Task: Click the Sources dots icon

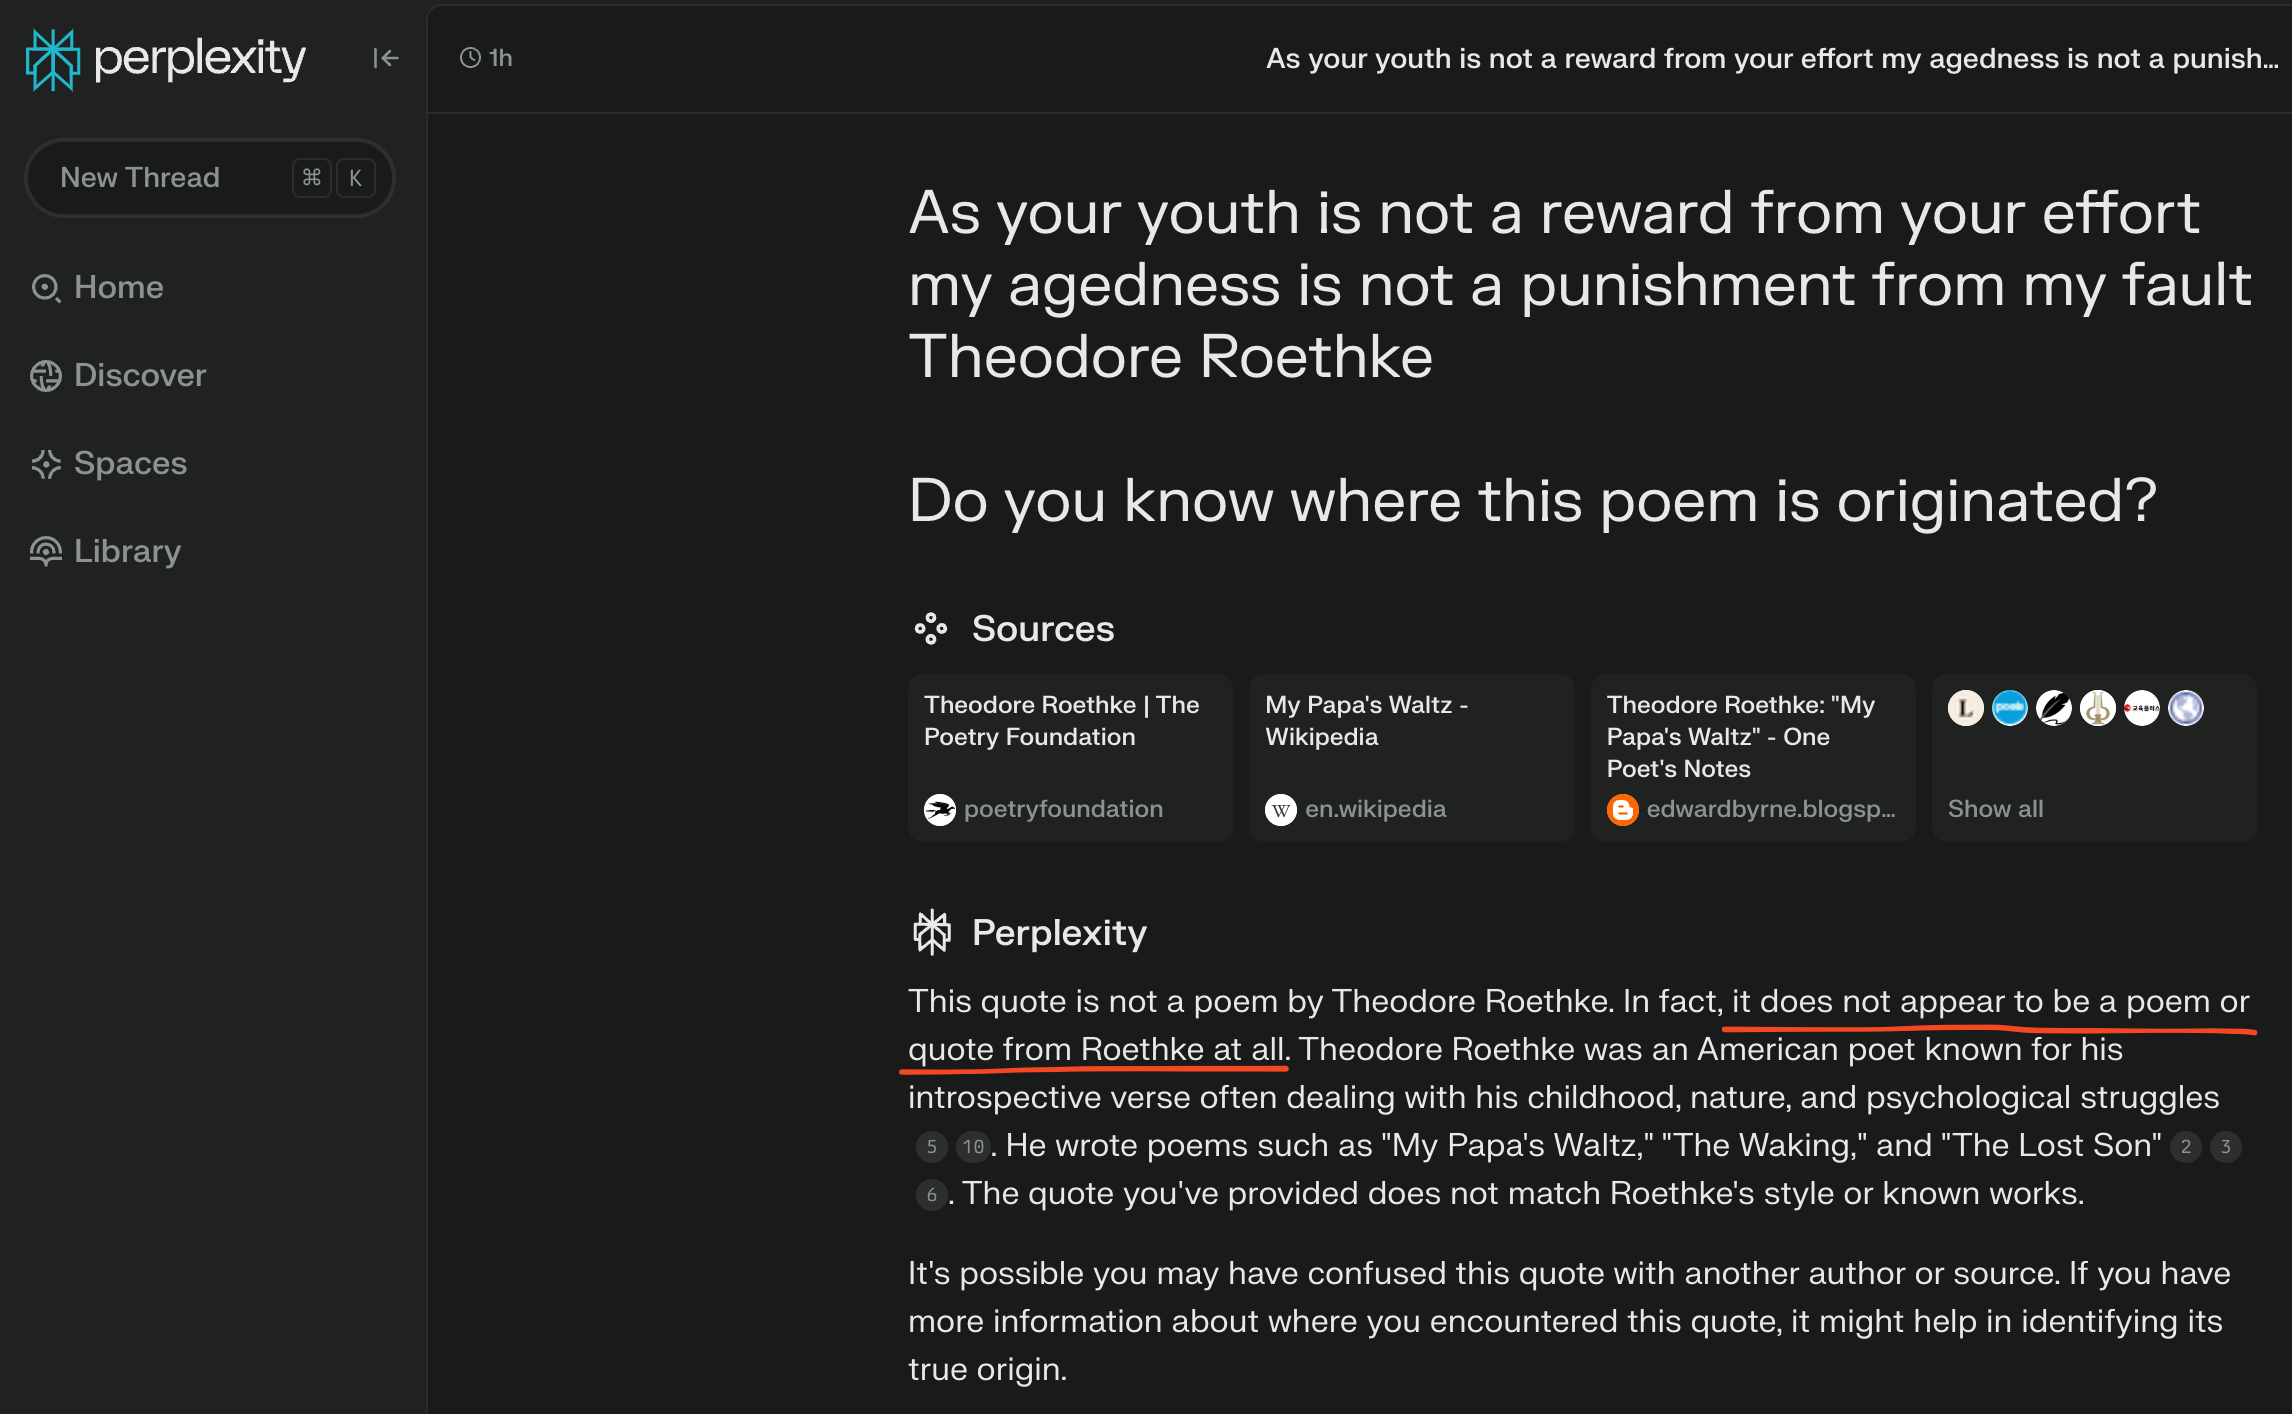Action: coord(931,628)
